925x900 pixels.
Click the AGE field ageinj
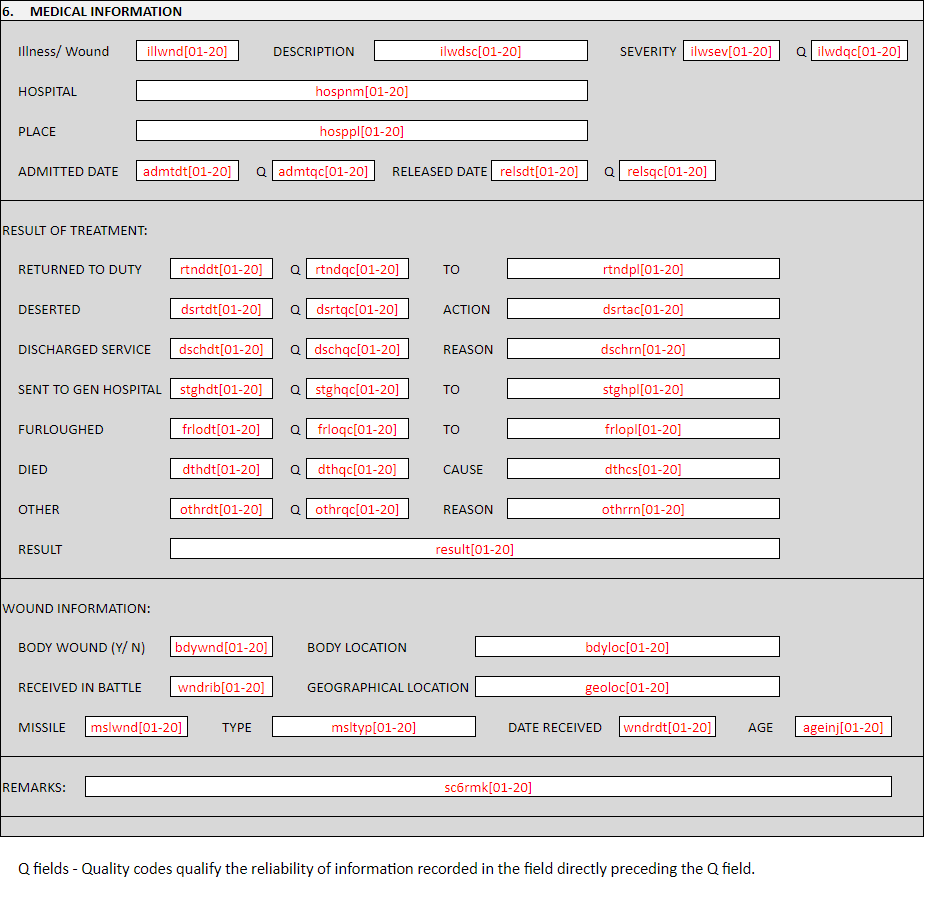(x=843, y=727)
